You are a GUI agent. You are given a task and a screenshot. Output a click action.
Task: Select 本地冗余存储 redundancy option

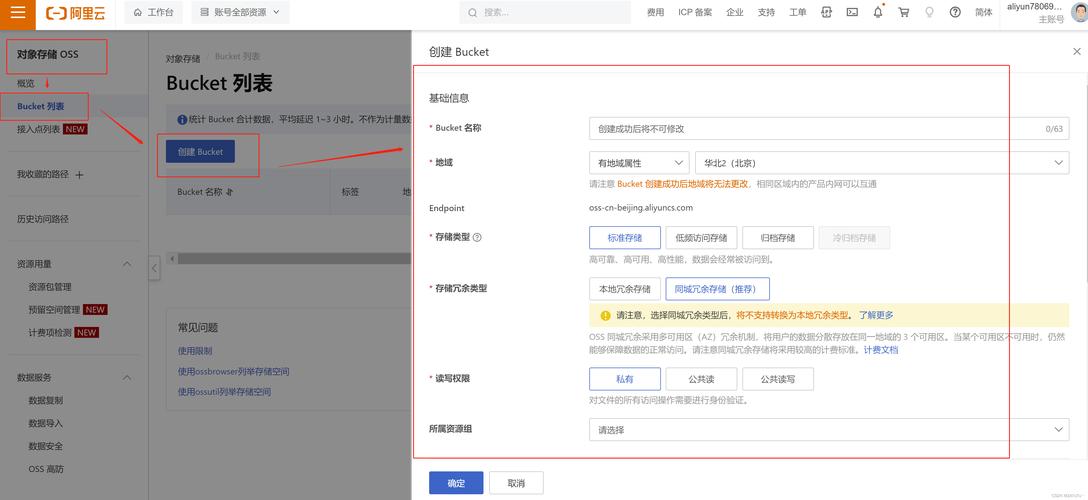[625, 289]
